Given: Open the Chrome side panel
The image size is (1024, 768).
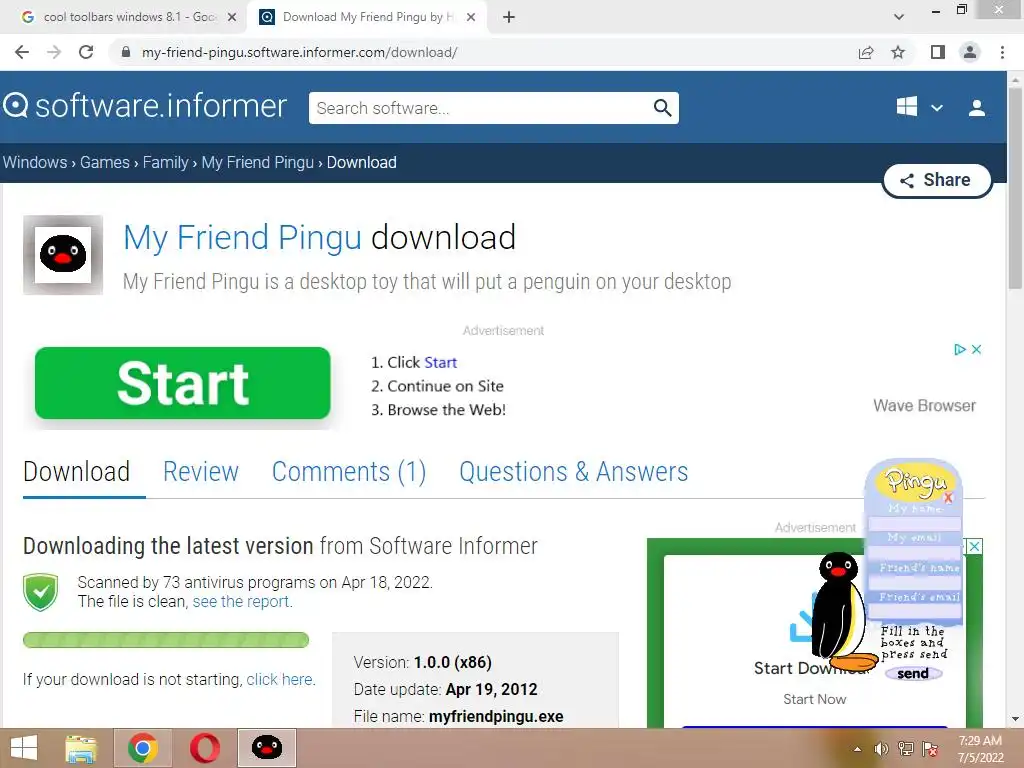Looking at the screenshot, I should [938, 52].
